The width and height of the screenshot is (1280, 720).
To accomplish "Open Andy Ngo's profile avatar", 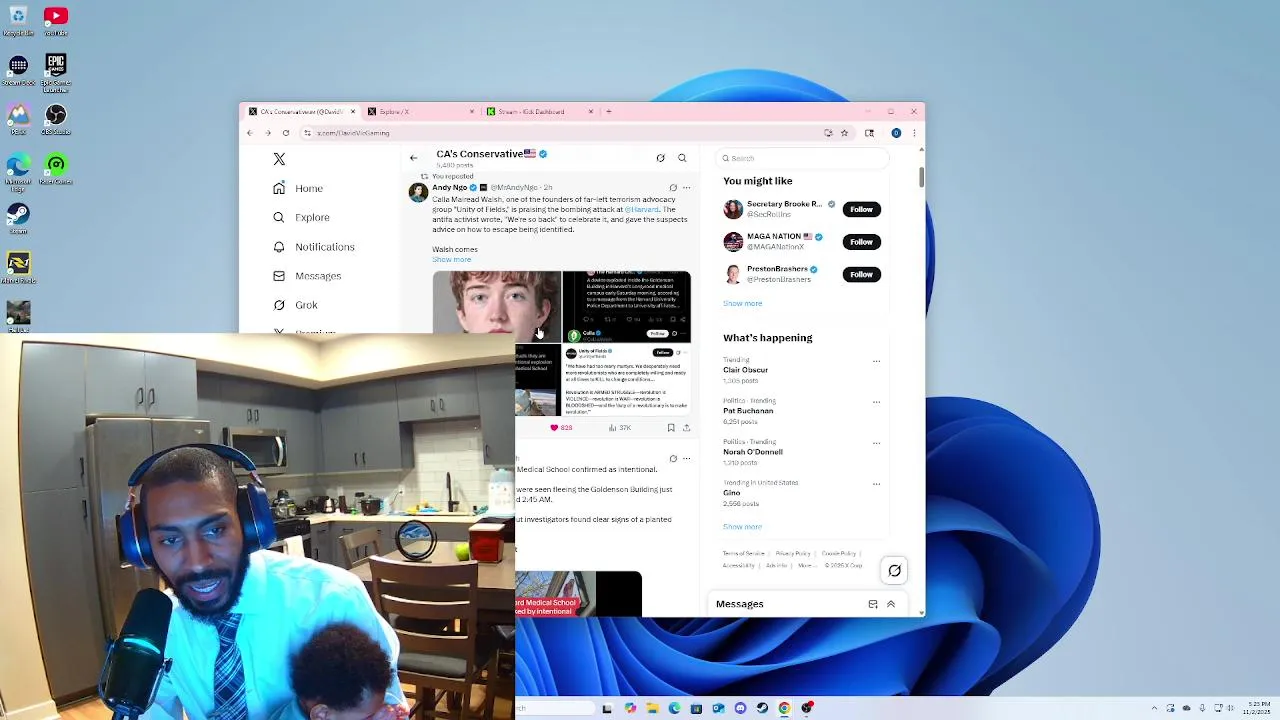I will 418,192.
